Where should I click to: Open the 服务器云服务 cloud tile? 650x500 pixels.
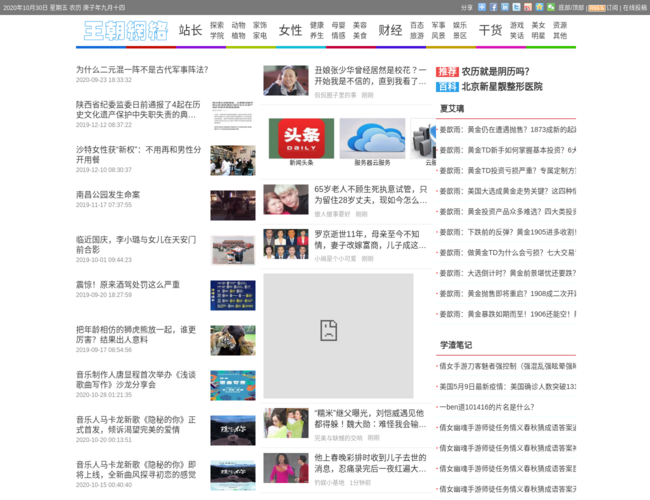click(372, 138)
